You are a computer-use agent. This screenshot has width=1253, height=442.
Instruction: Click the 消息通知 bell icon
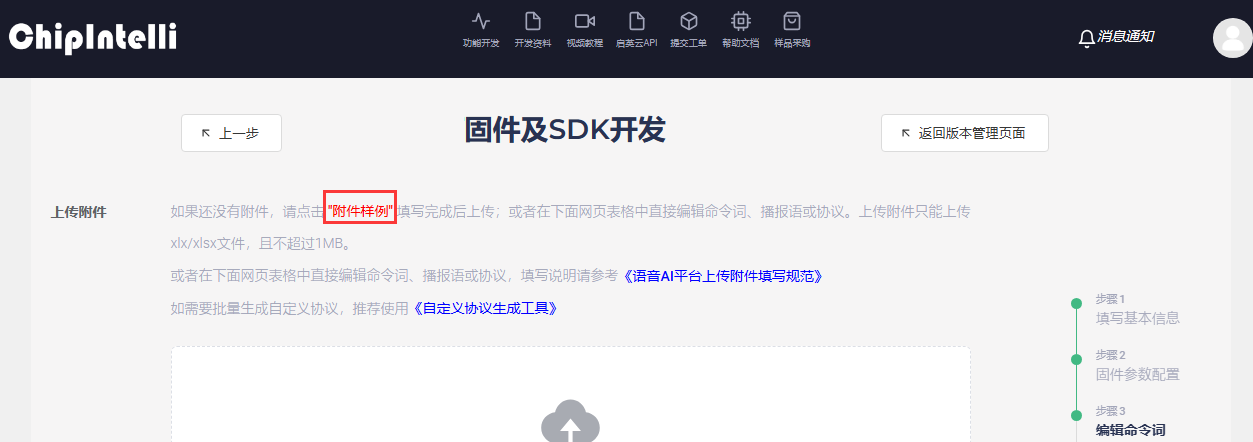(x=1087, y=38)
